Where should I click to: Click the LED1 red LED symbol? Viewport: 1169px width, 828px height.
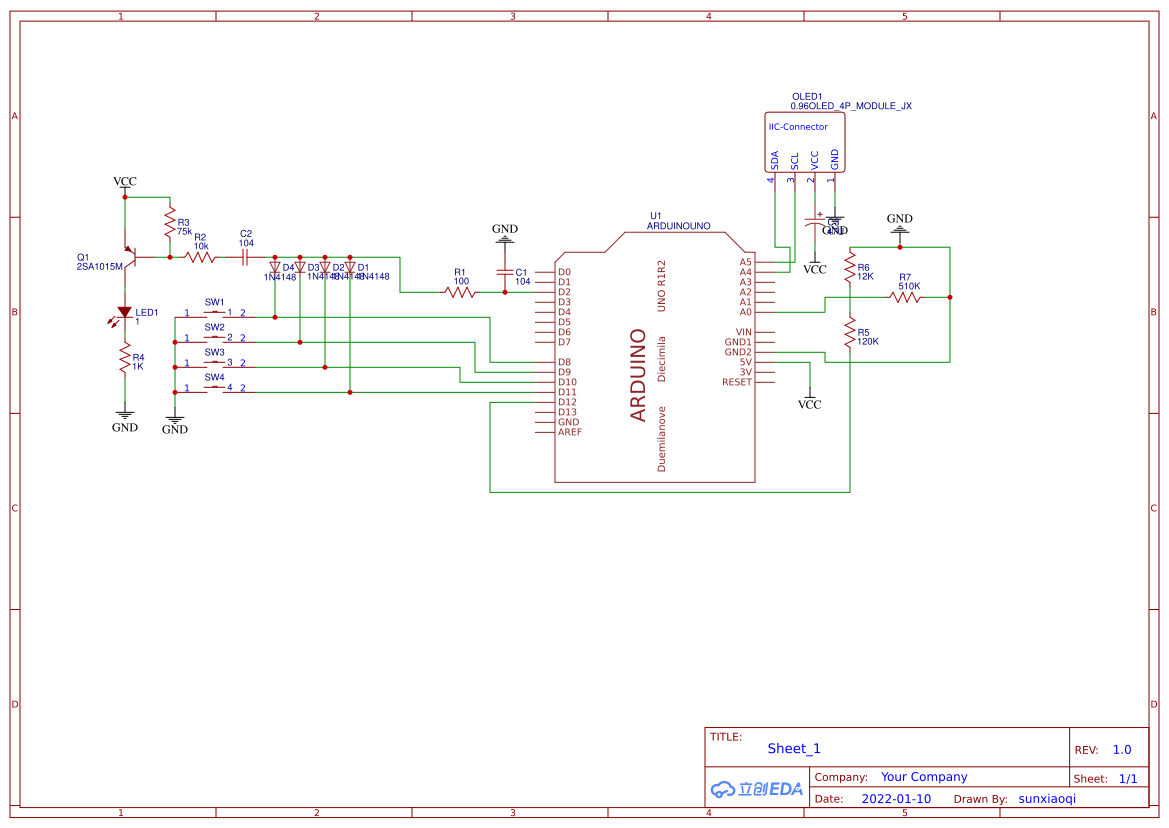[x=123, y=315]
